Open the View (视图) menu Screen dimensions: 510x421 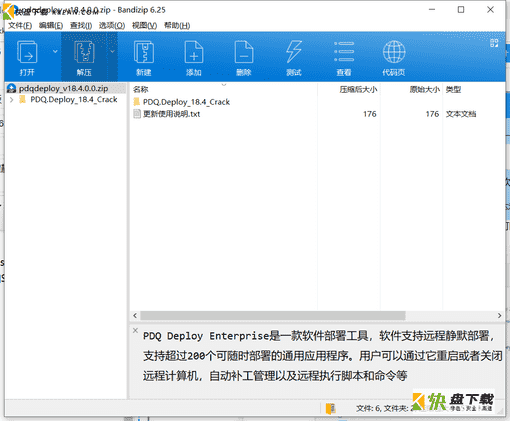click(x=144, y=26)
